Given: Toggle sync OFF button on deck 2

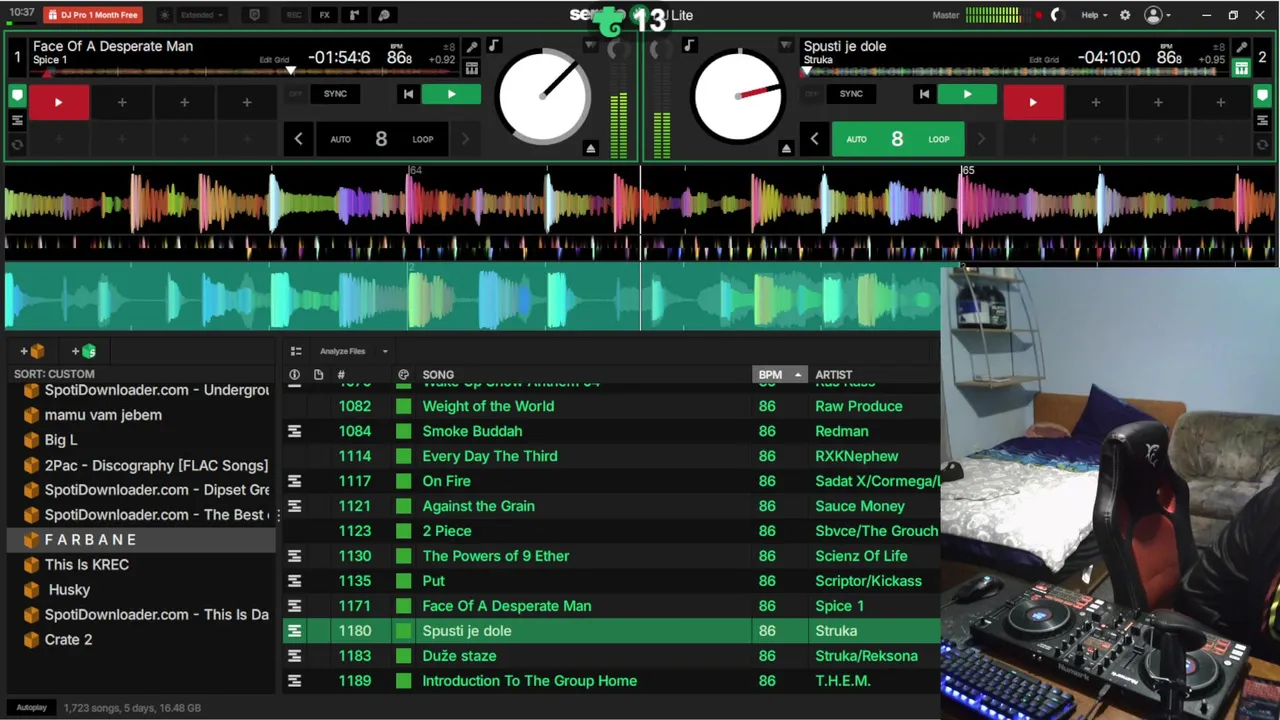Looking at the screenshot, I should [x=811, y=94].
